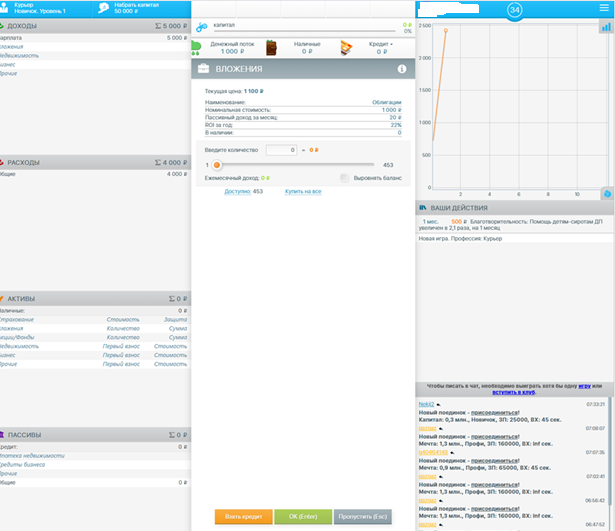Viewport: 615px width, 531px height.
Task: Click the Страхование row in Активы
Action: tap(95, 320)
